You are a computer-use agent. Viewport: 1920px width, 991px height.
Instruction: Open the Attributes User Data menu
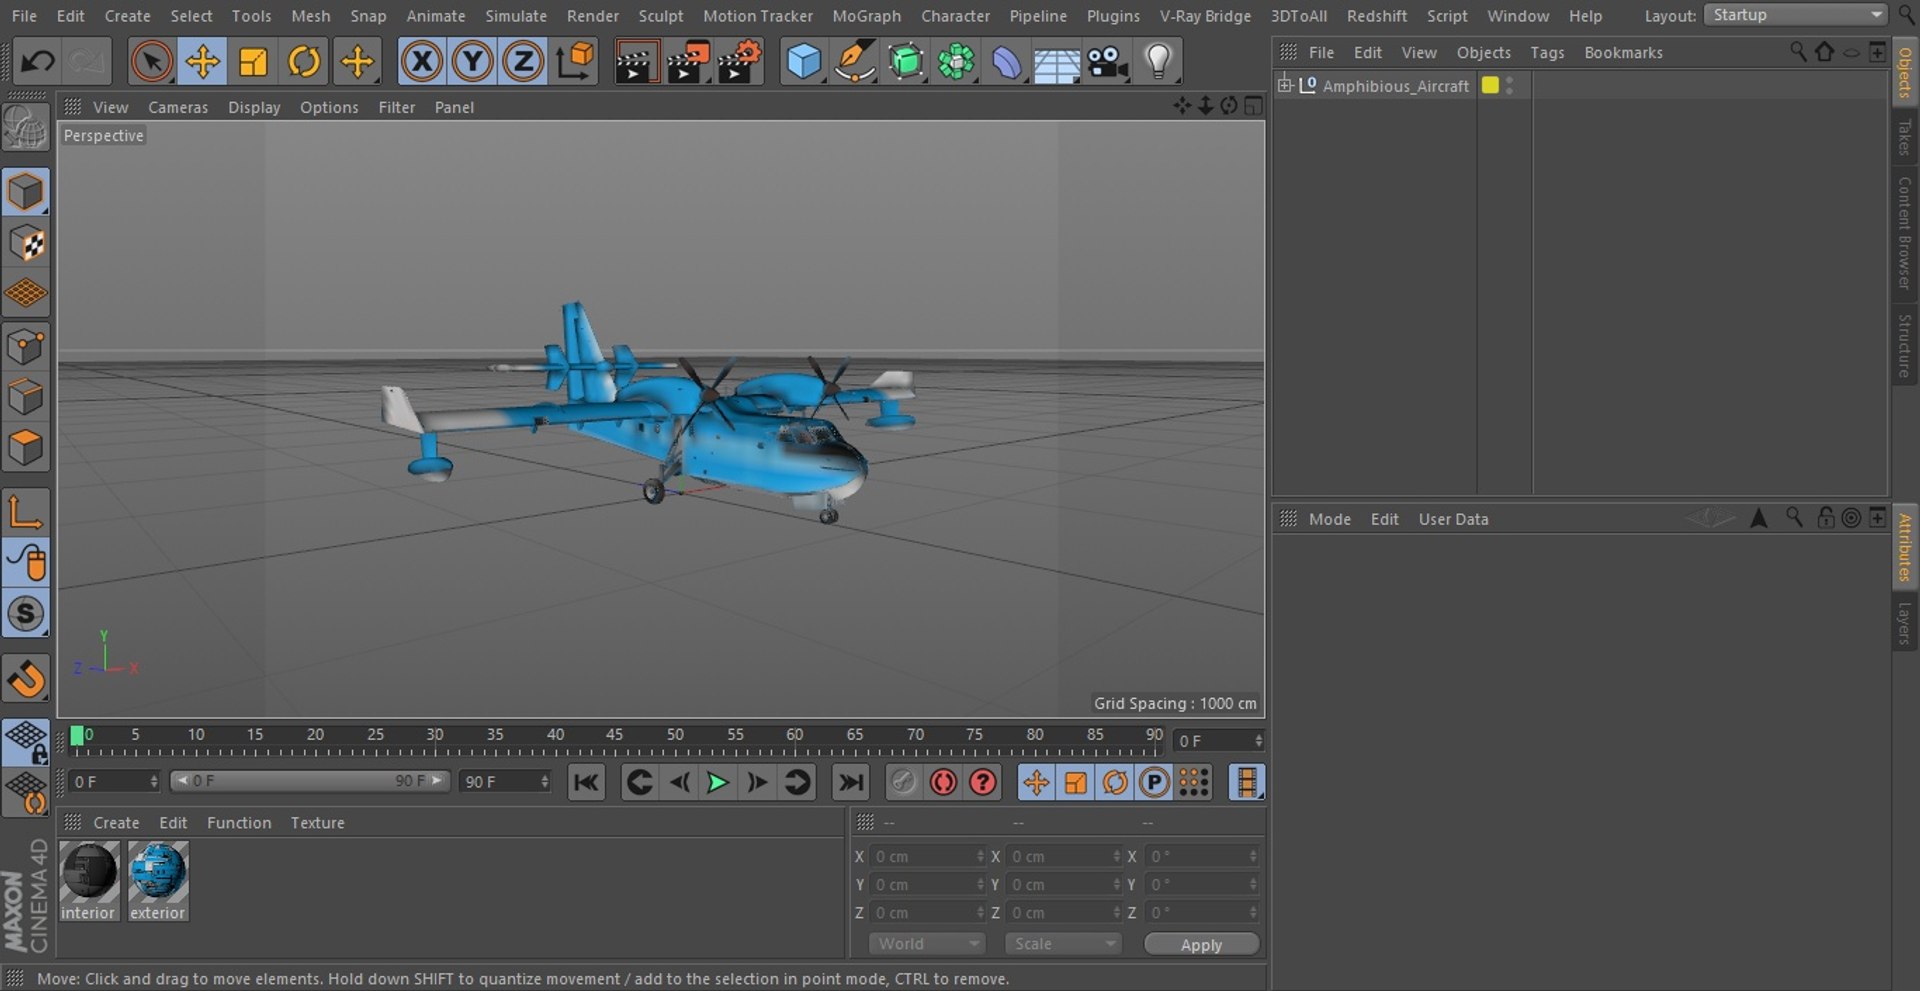click(x=1453, y=519)
